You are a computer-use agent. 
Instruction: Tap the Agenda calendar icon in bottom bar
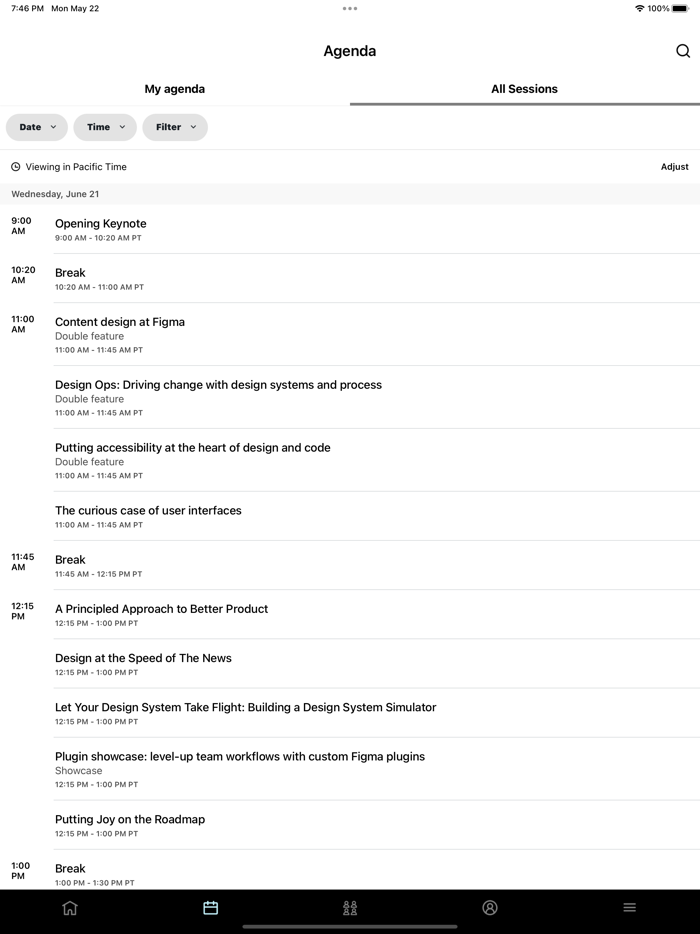(210, 907)
